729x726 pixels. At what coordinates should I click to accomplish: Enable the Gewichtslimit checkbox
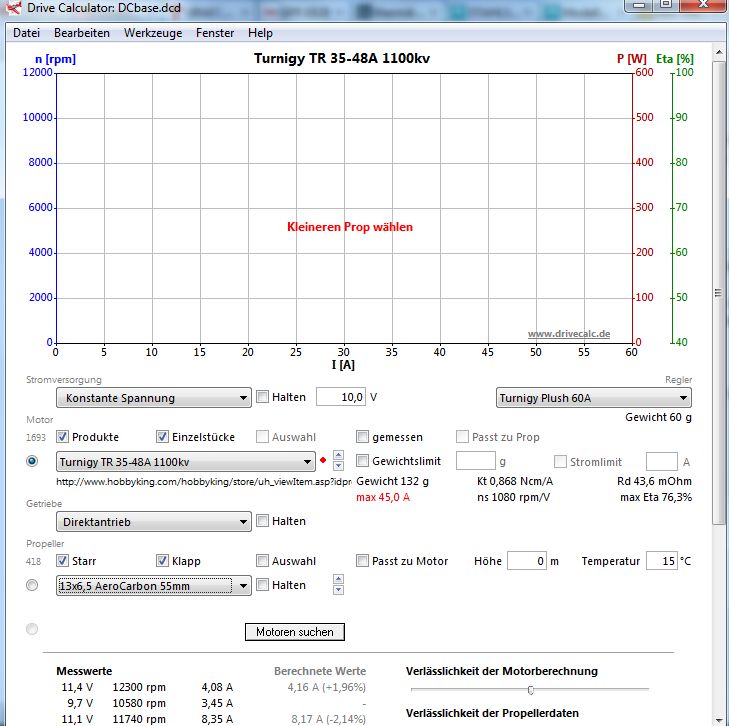pos(362,461)
